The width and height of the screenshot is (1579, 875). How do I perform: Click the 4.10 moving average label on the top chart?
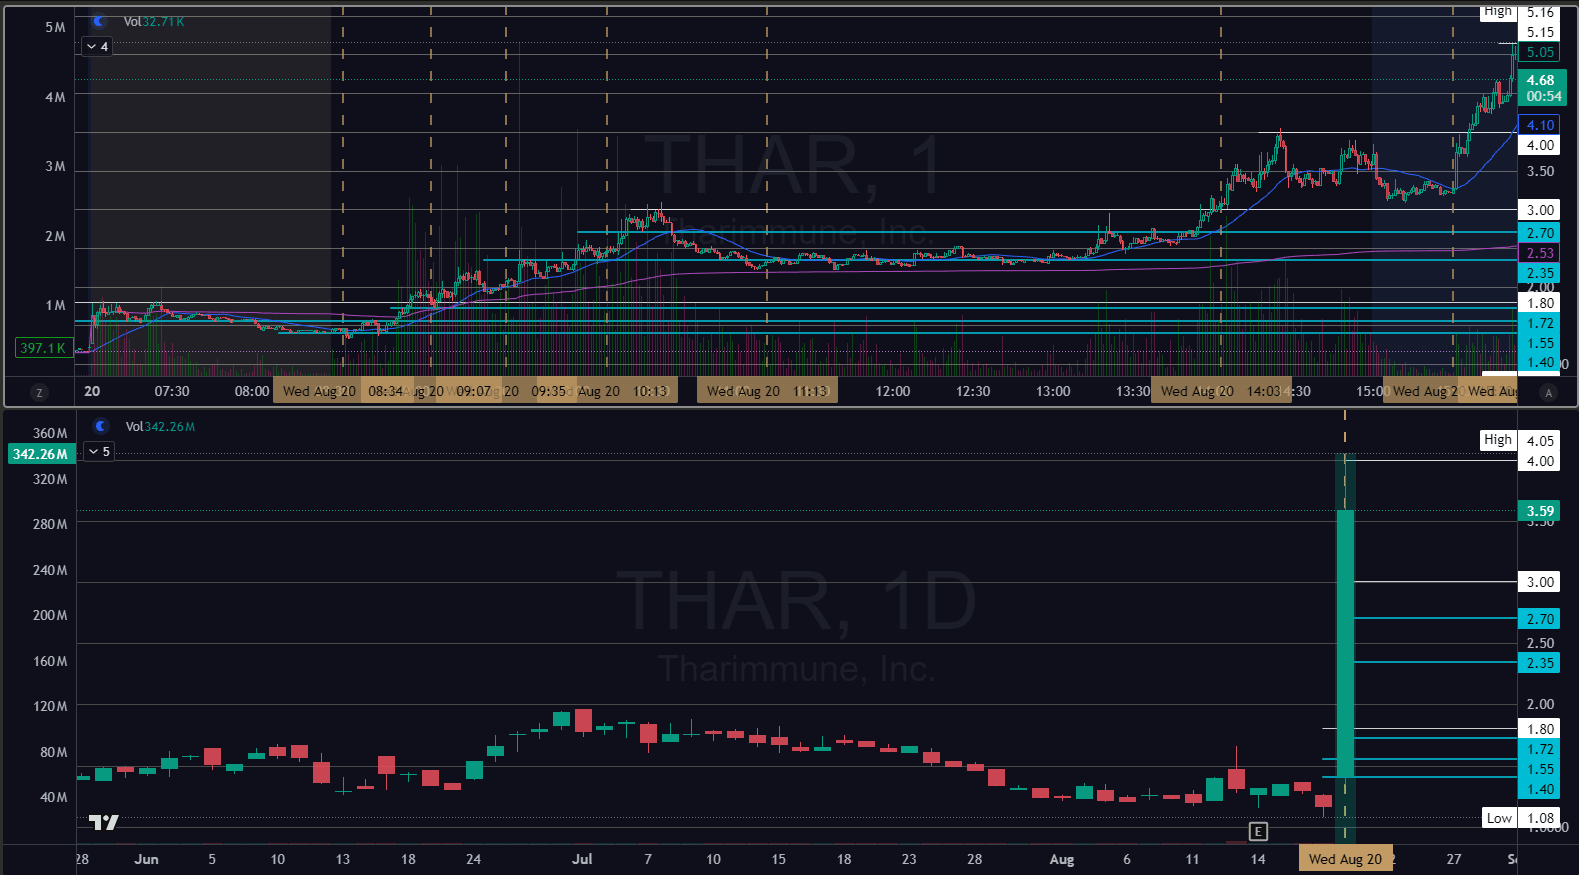click(1540, 125)
